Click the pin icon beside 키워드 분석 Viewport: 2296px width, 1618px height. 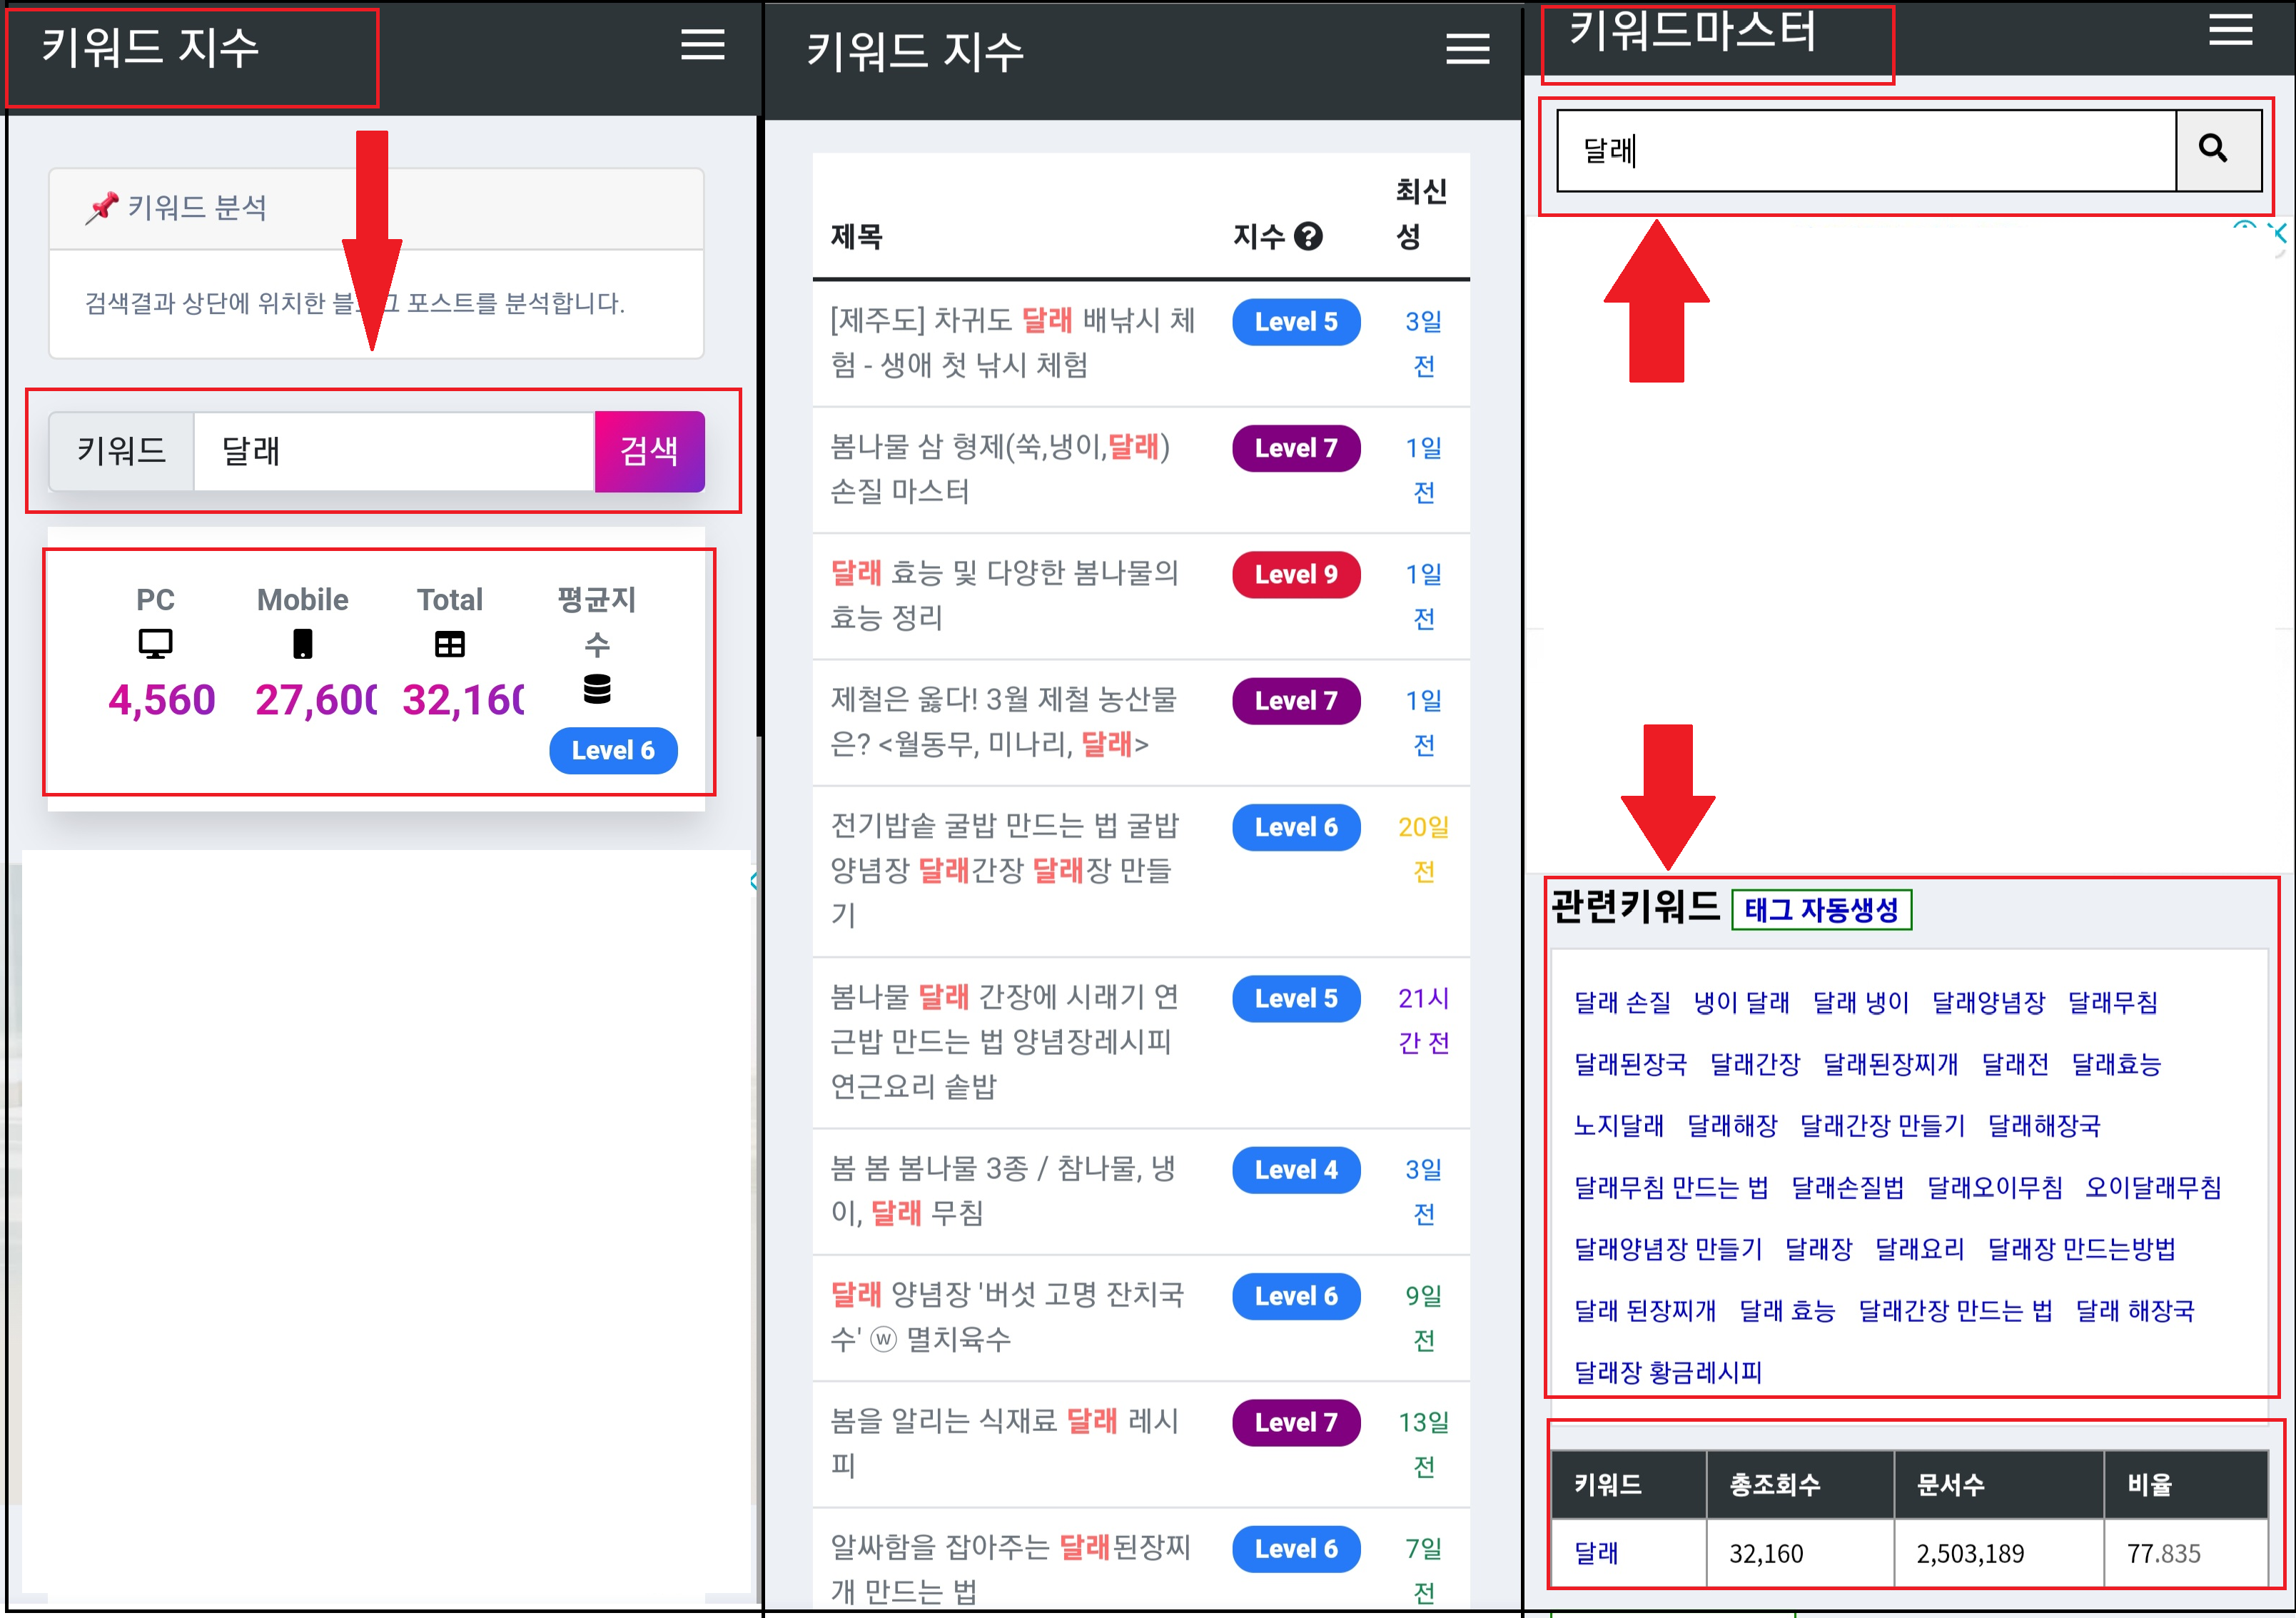103,208
